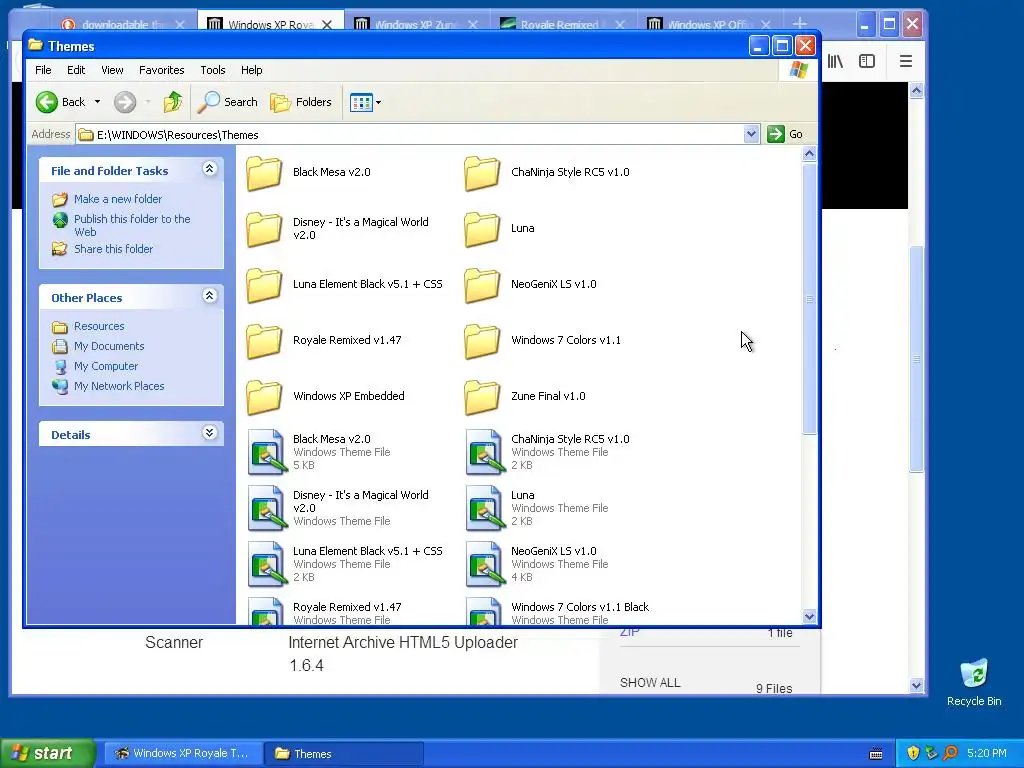Click the Forward arrow in Explorer toolbar
Screen dimensions: 1024x768
pyautogui.click(x=125, y=102)
